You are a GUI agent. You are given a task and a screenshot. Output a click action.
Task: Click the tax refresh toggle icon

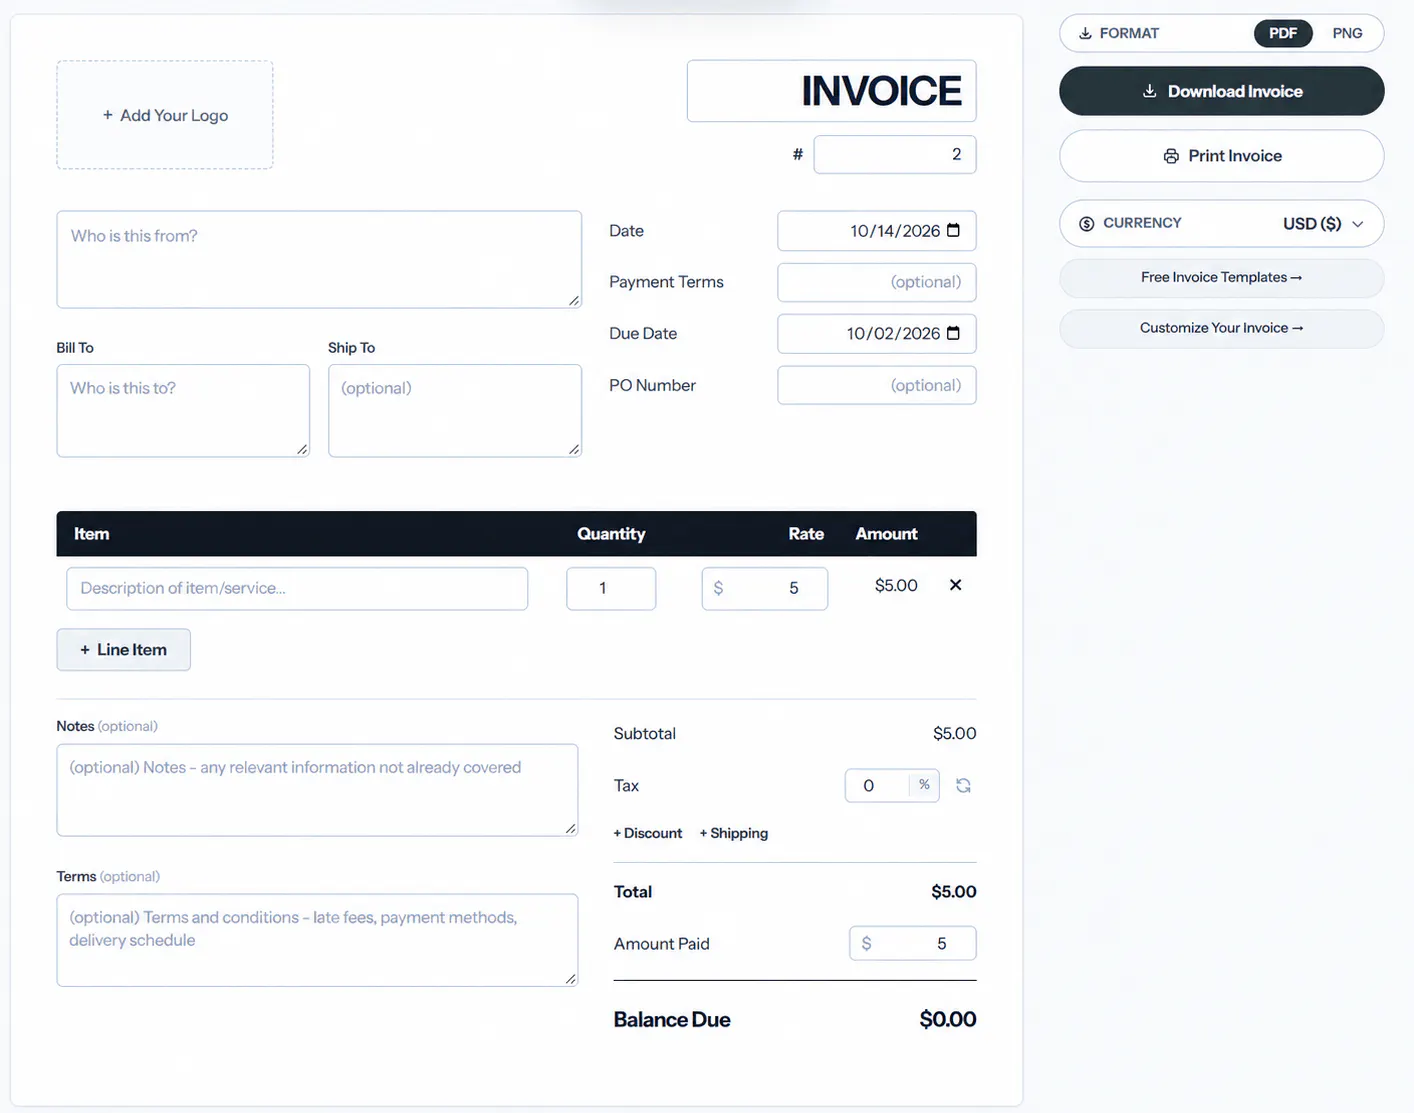(x=963, y=785)
